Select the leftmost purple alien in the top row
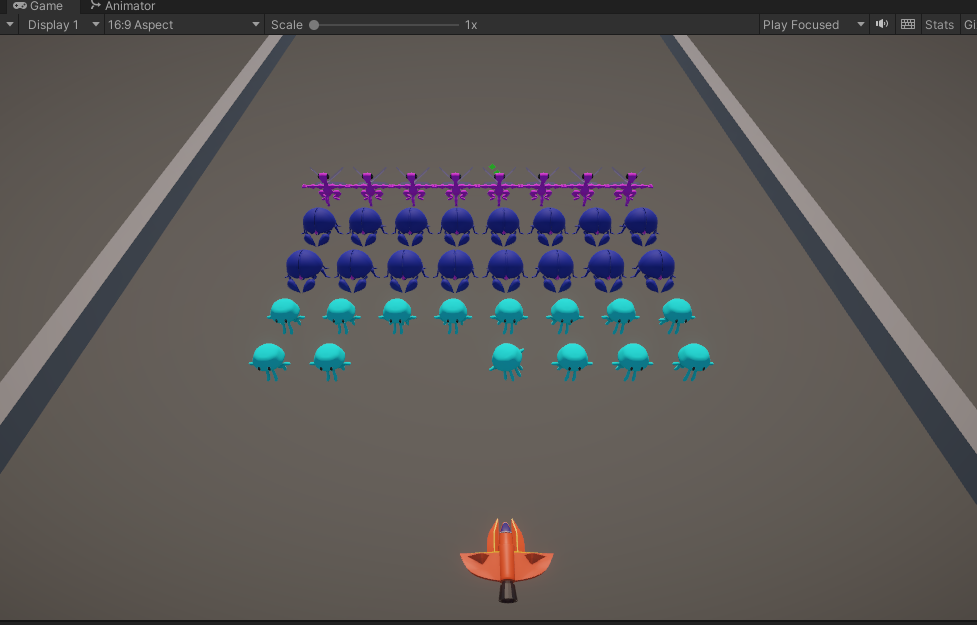The width and height of the screenshot is (977, 625). 328,187
